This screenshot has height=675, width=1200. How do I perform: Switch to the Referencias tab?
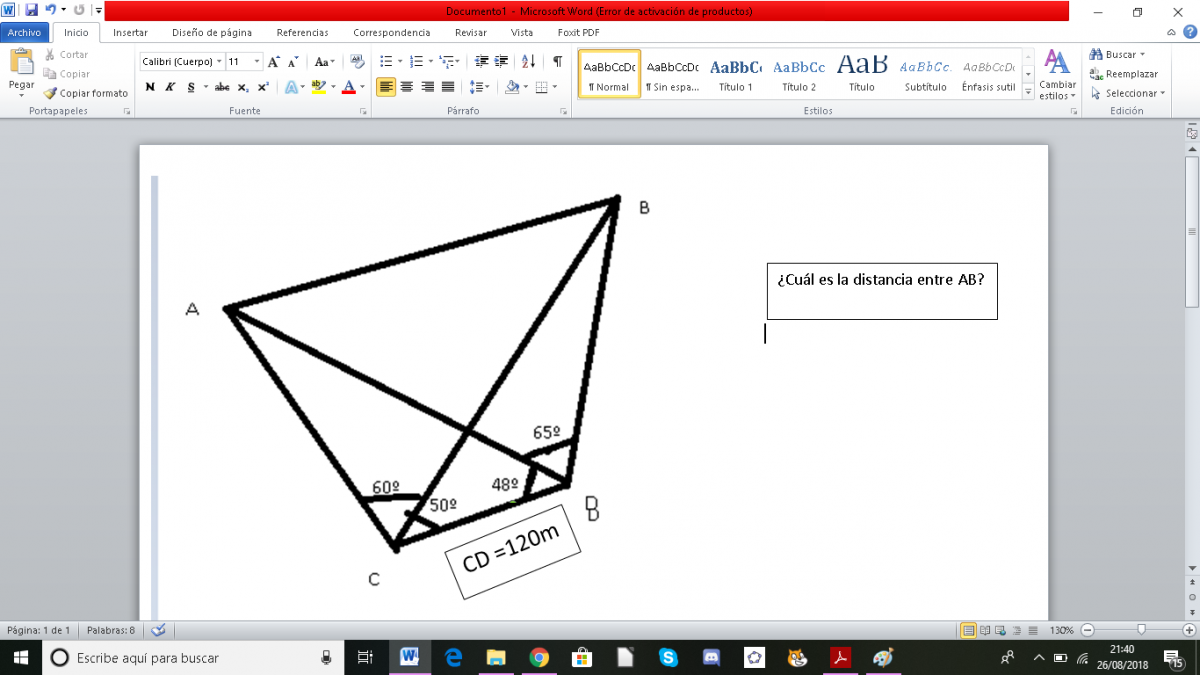[x=302, y=32]
